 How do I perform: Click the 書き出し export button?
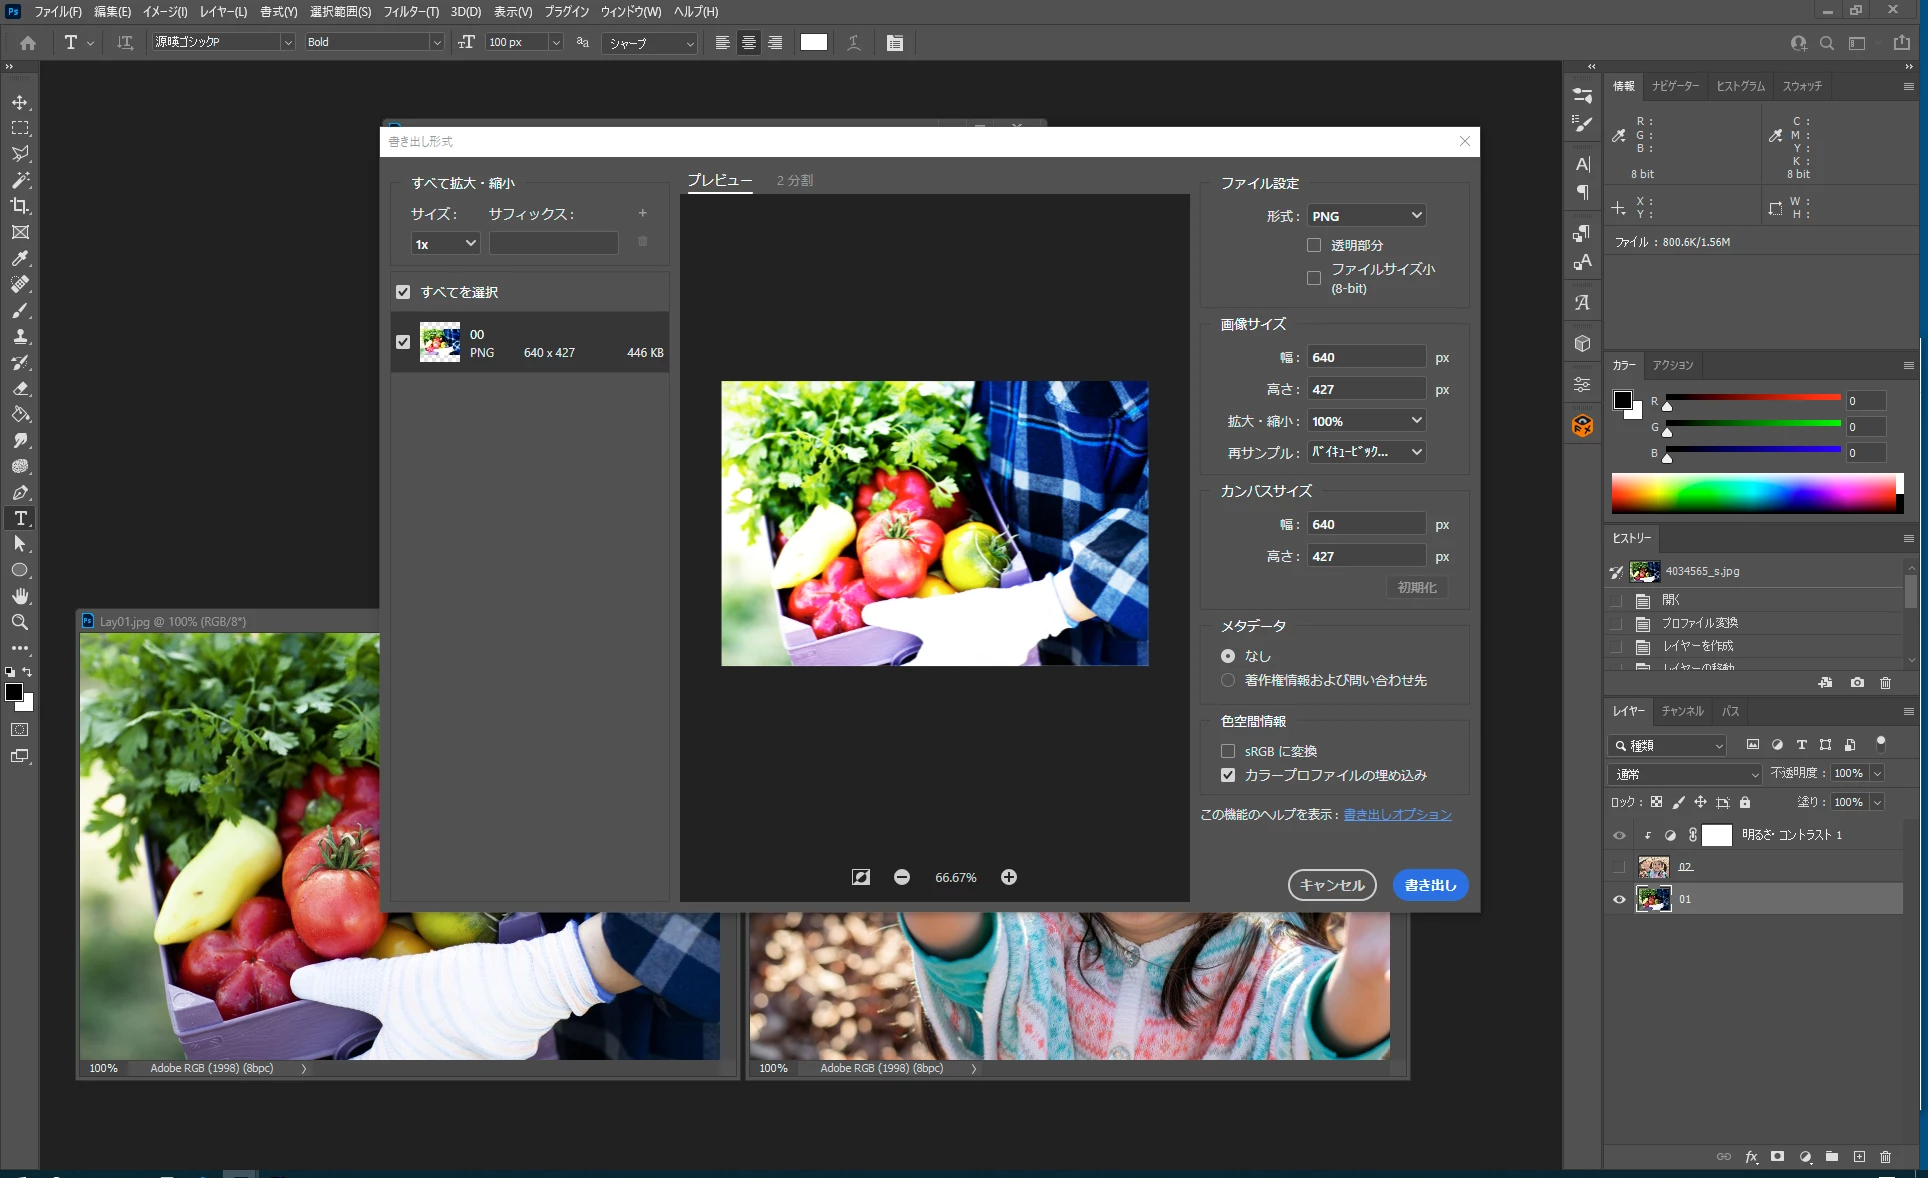point(1430,885)
